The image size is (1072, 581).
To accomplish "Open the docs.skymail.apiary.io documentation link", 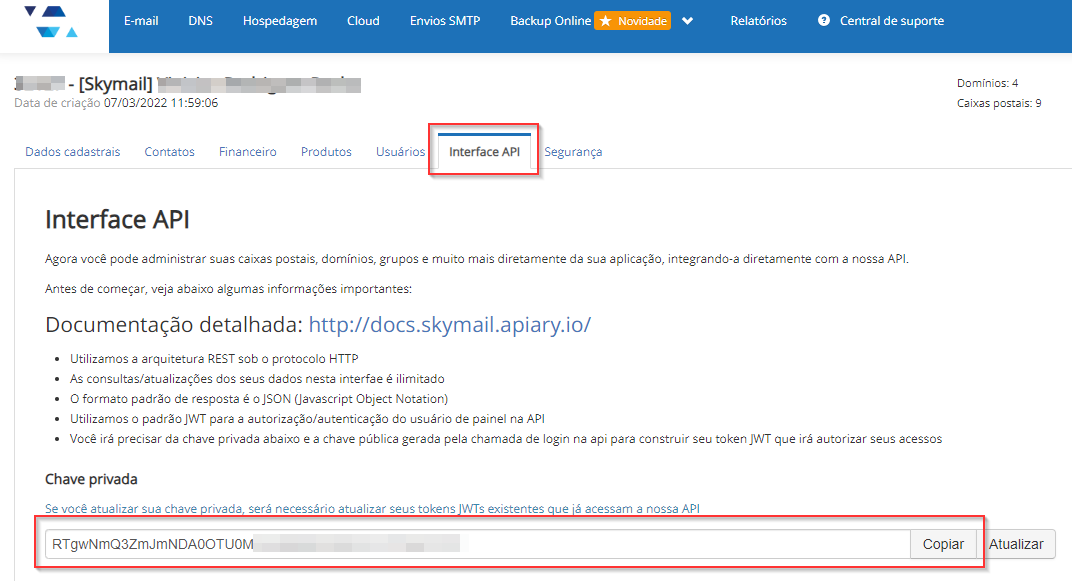I will [x=449, y=325].
